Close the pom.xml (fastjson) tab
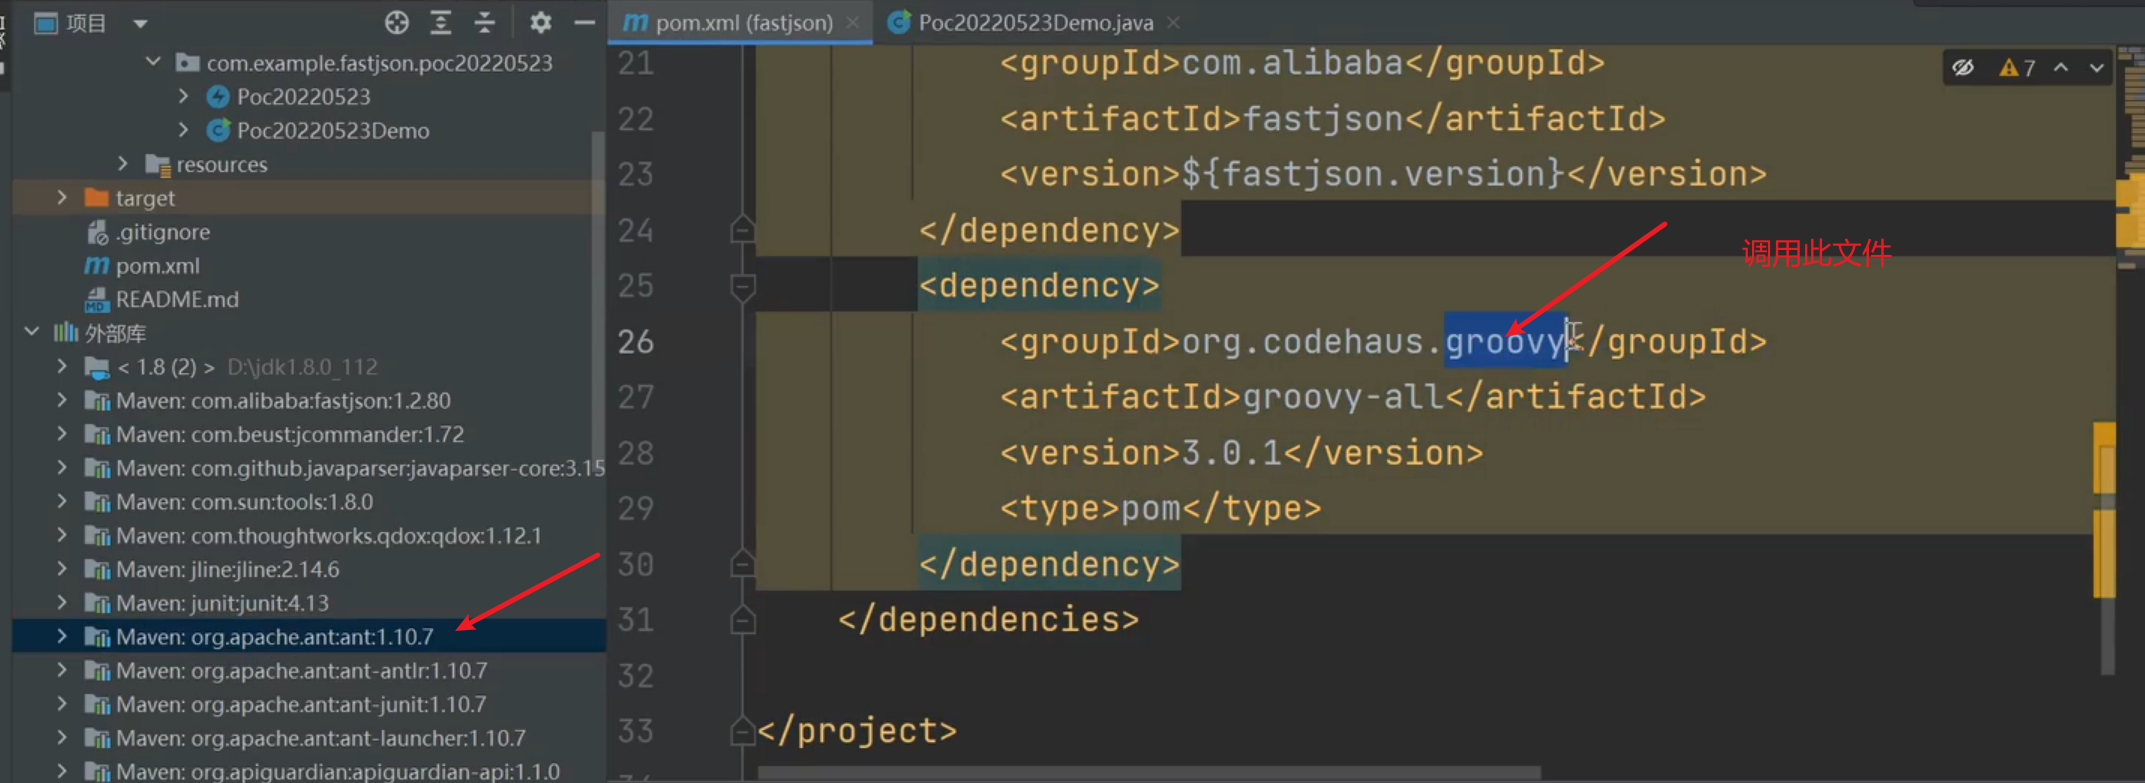The height and width of the screenshot is (783, 2145). click(853, 22)
